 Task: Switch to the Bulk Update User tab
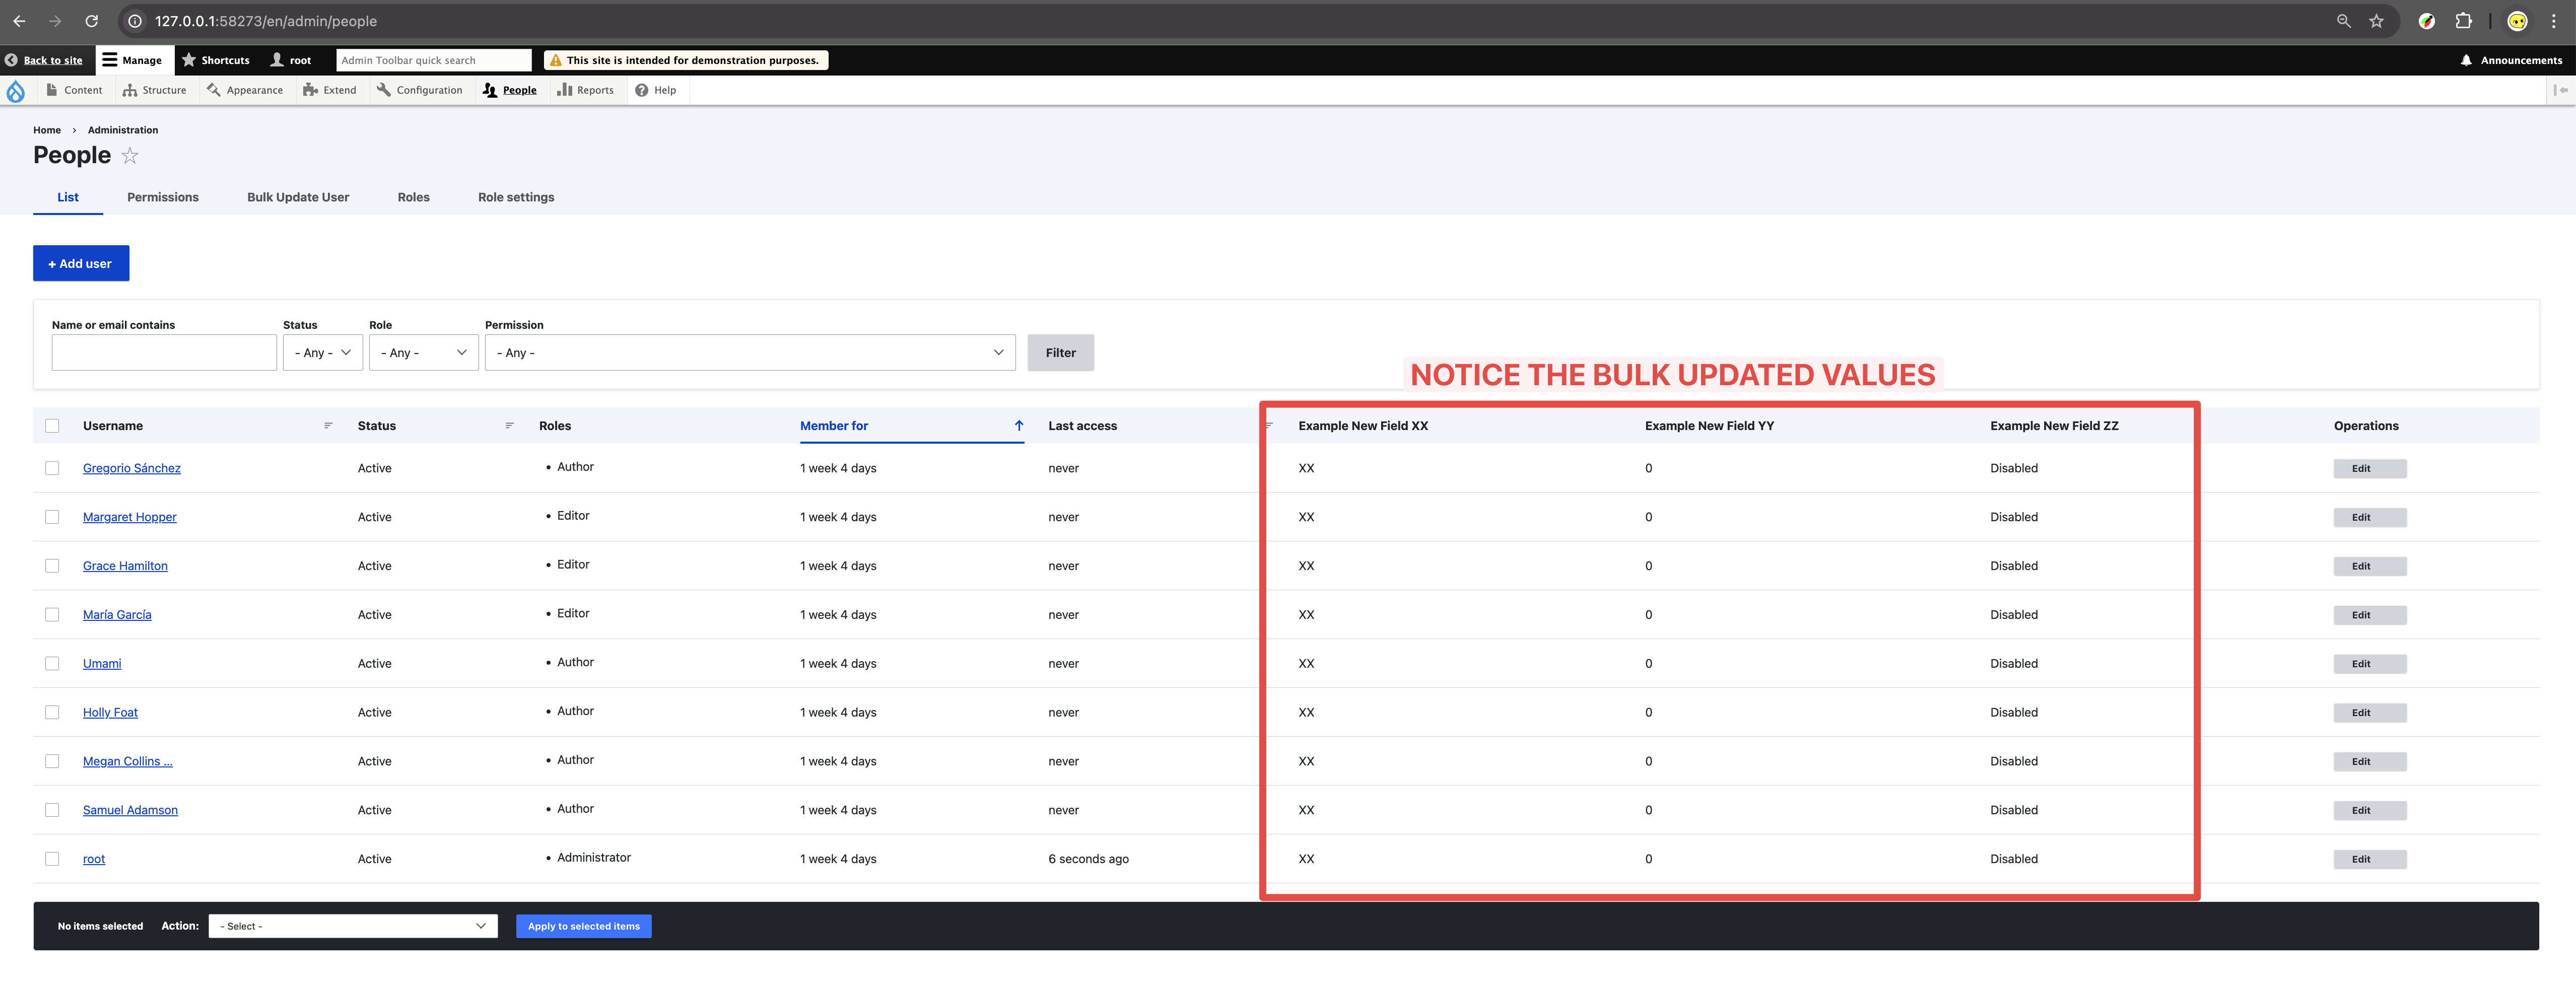(x=298, y=197)
